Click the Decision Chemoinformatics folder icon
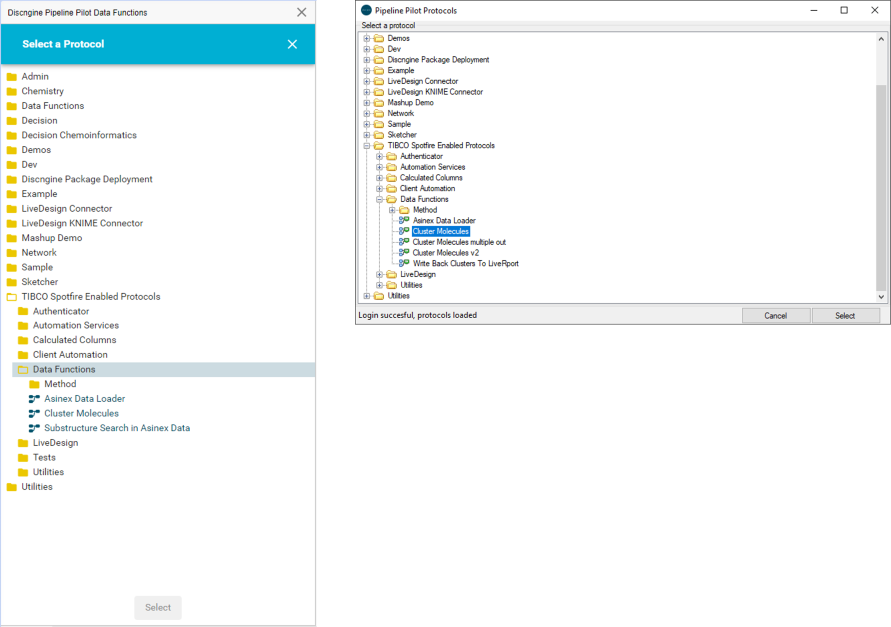Screen dimensions: 891x627 [x=11, y=135]
